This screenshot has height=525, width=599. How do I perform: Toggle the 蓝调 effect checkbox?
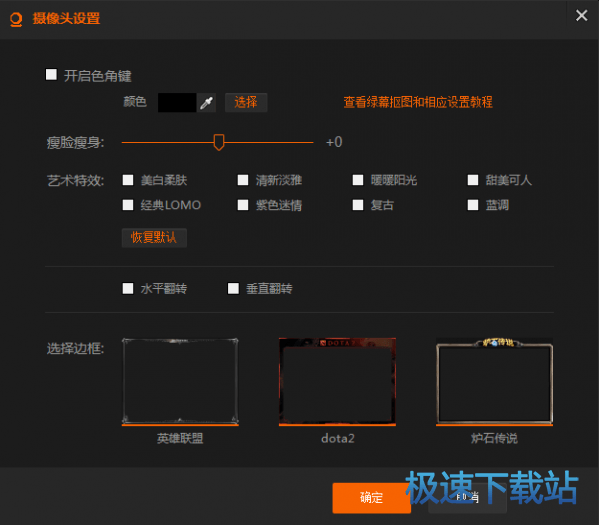(x=473, y=205)
